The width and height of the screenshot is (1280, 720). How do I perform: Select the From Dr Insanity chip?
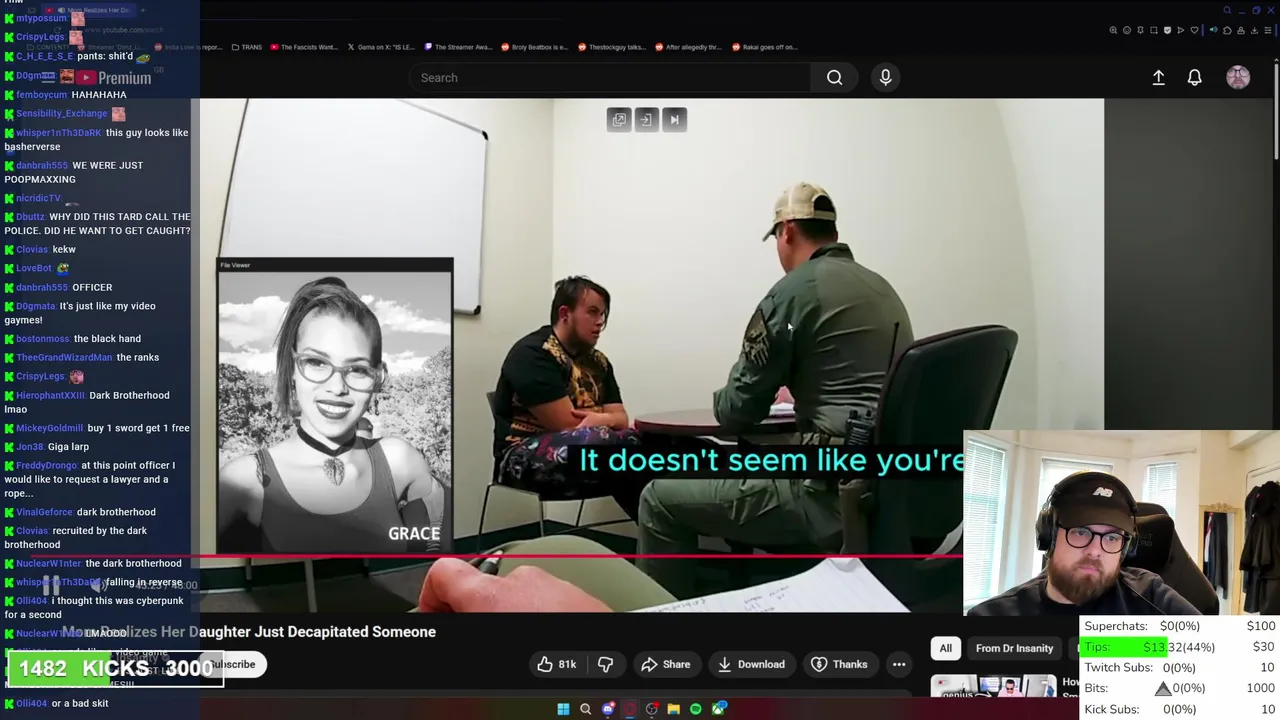1014,648
